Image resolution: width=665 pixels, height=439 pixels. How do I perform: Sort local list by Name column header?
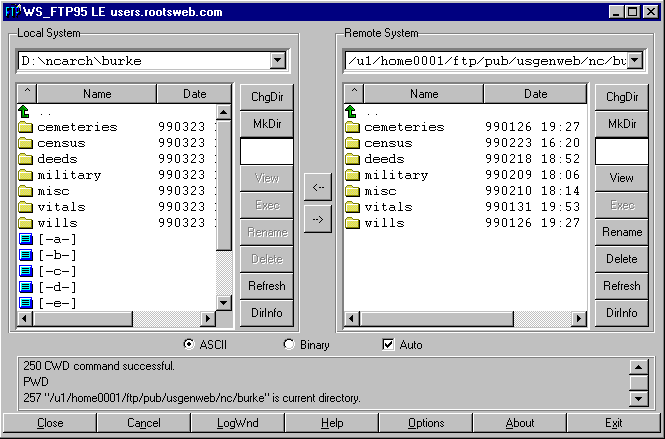[97, 94]
